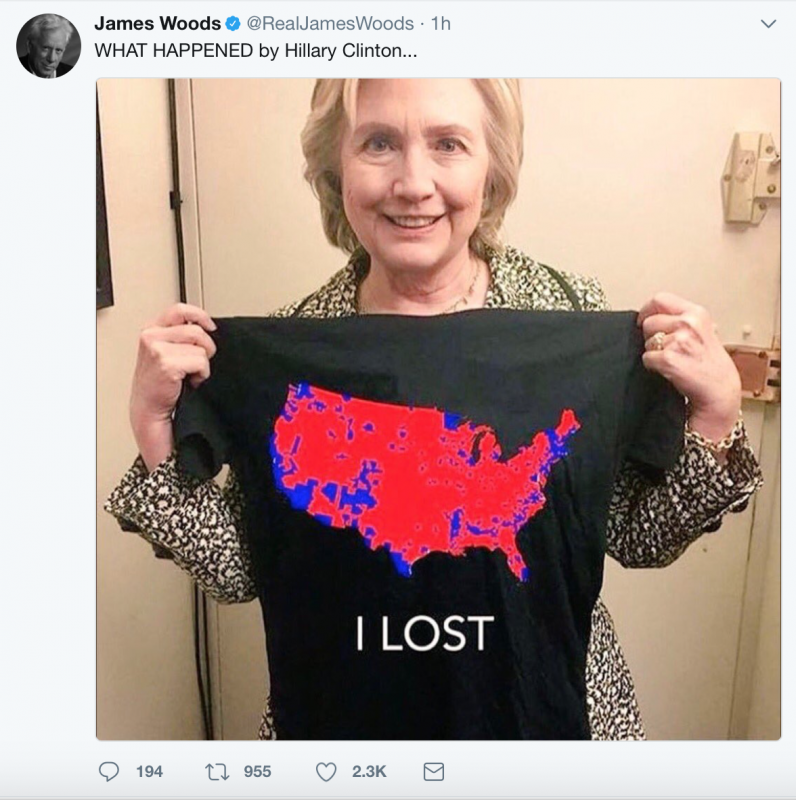Like the tweet with the heart icon
Viewport: 796px width, 800px height.
[326, 771]
